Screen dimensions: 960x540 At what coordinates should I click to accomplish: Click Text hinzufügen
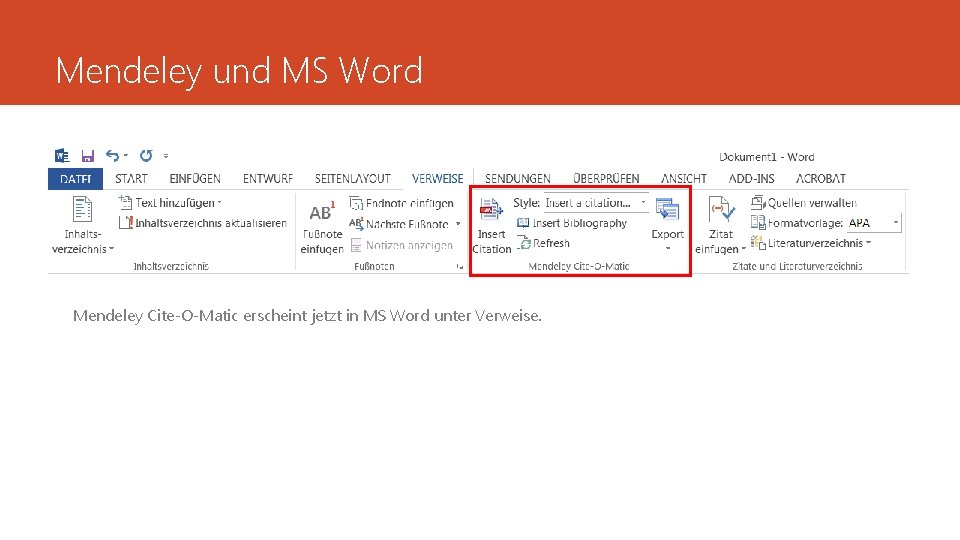click(170, 203)
